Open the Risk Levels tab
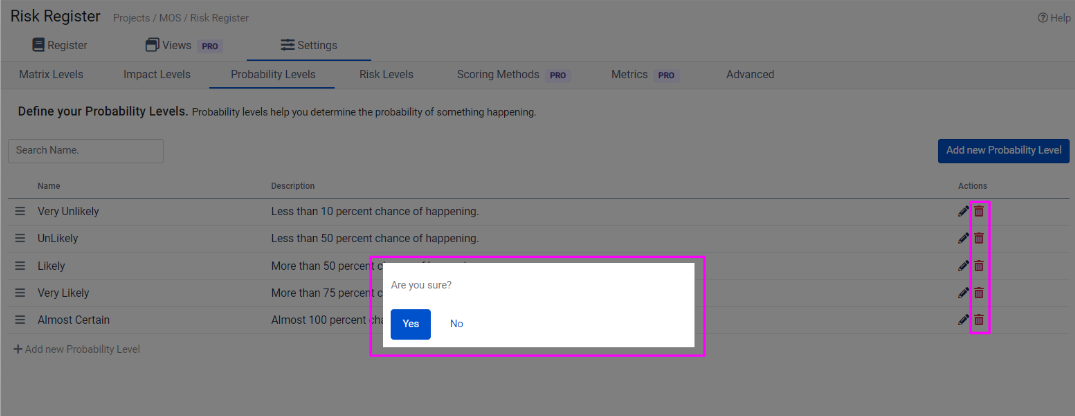The width and height of the screenshot is (1075, 416). point(386,74)
